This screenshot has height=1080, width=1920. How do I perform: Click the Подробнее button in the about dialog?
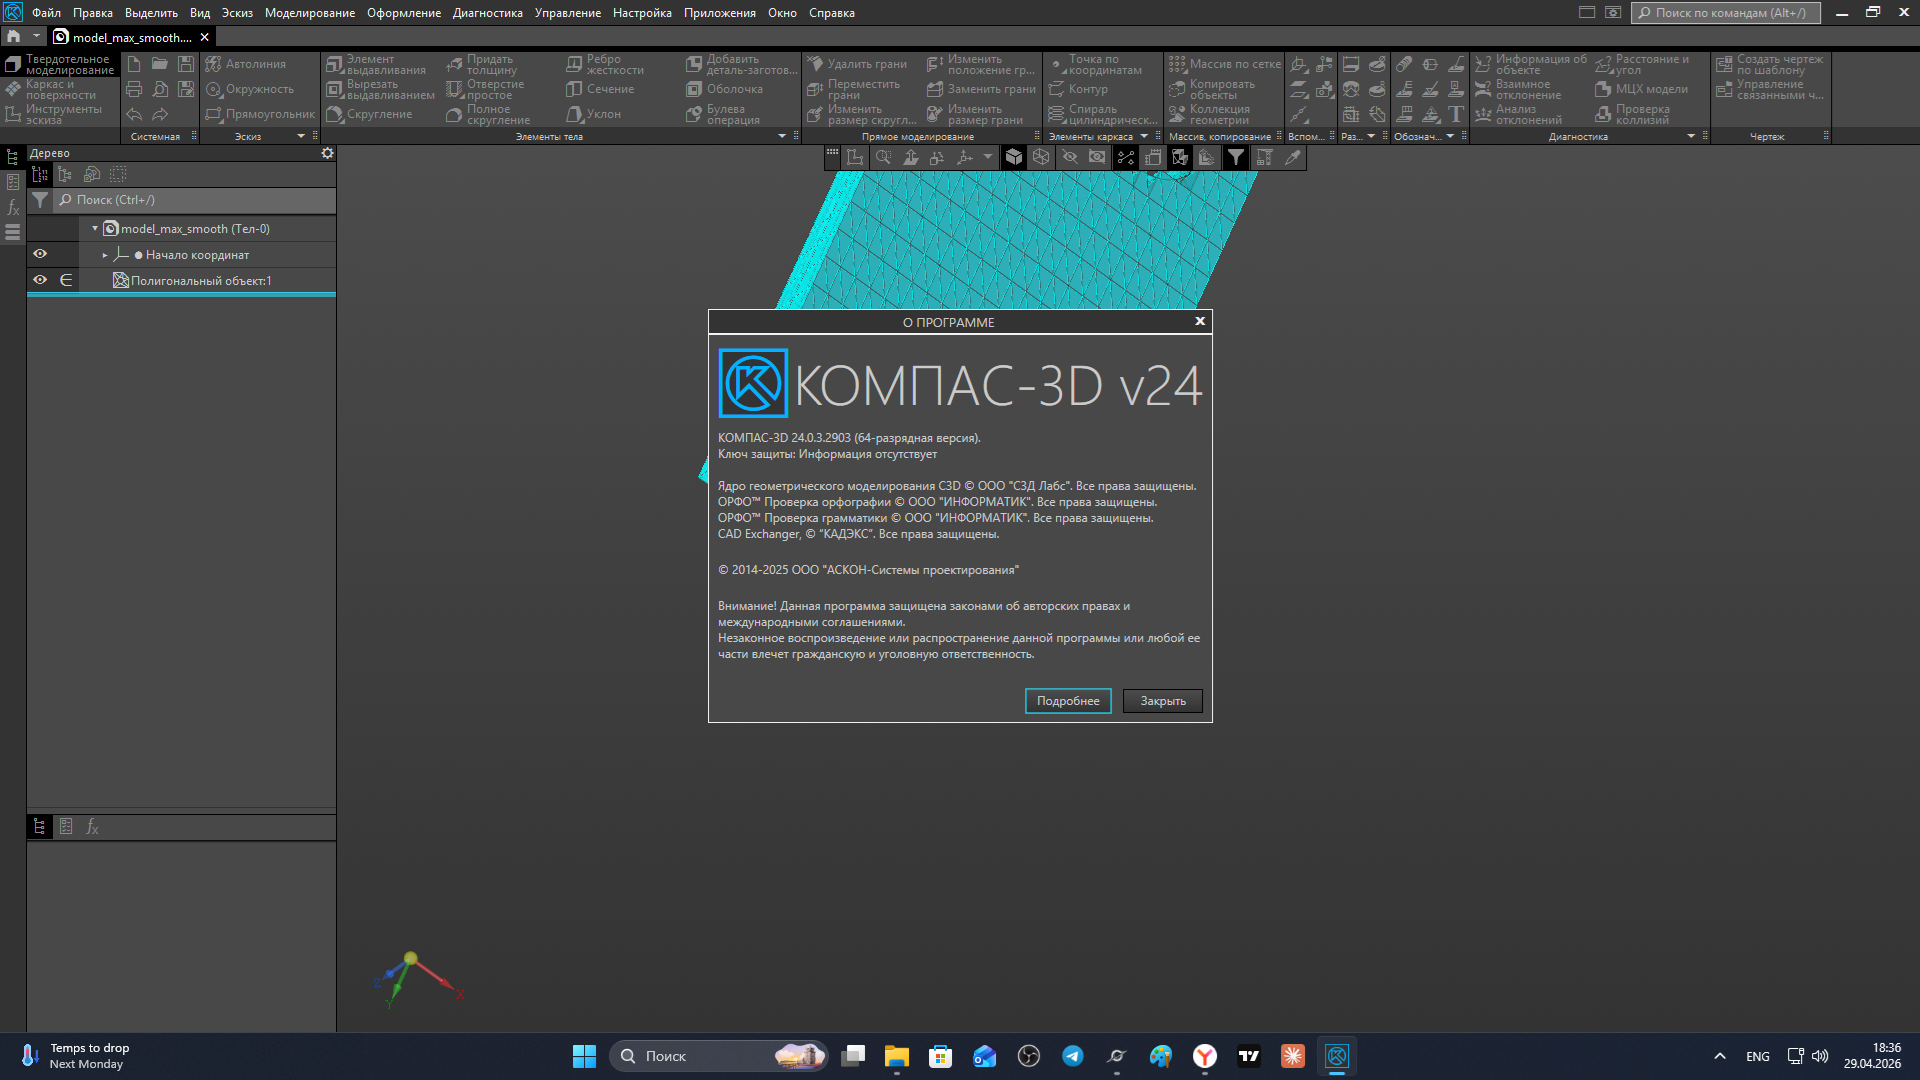click(x=1068, y=701)
